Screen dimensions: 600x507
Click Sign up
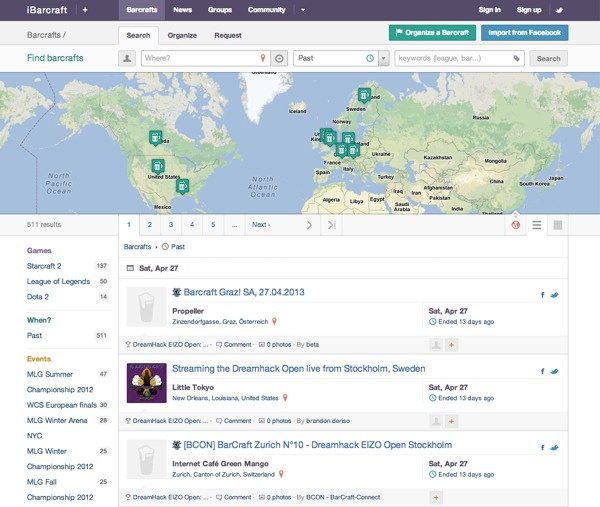[x=529, y=10]
